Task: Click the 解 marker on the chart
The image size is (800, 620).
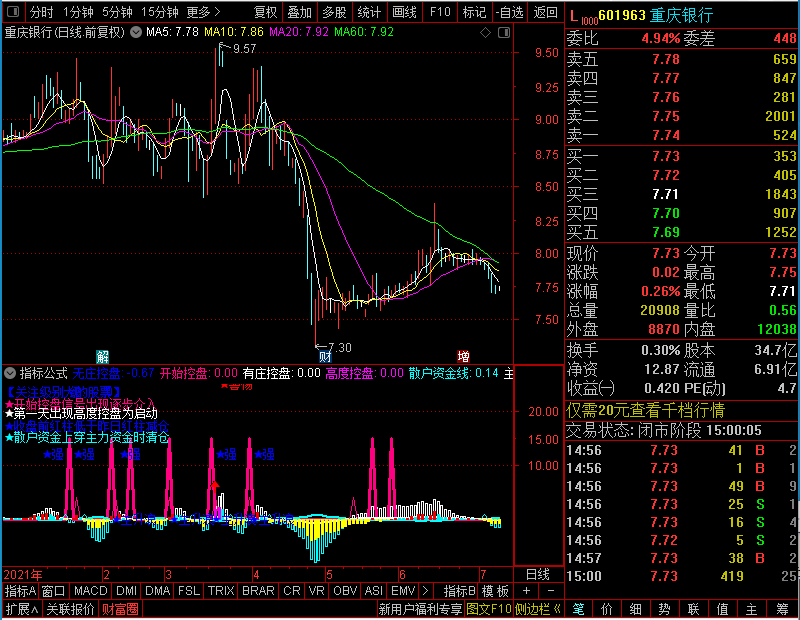Action: point(102,356)
